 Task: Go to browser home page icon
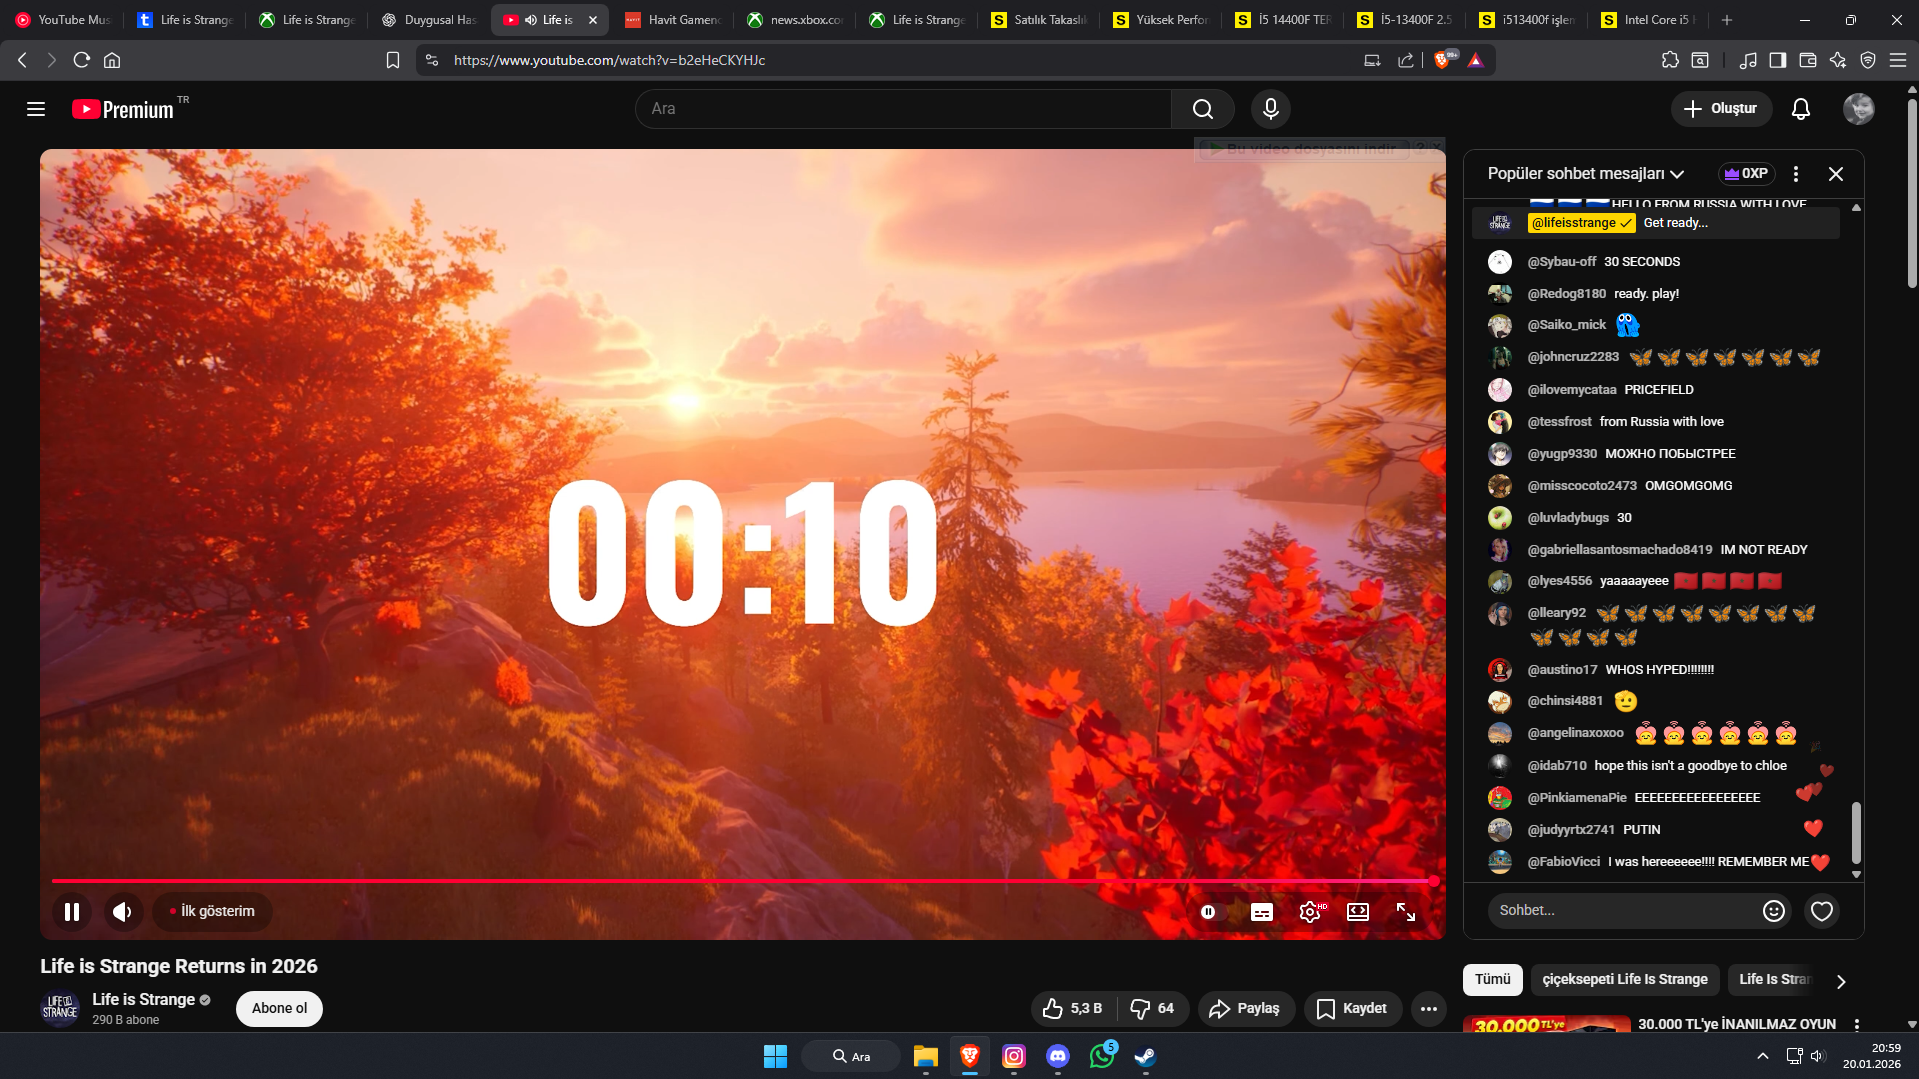pos(112,60)
